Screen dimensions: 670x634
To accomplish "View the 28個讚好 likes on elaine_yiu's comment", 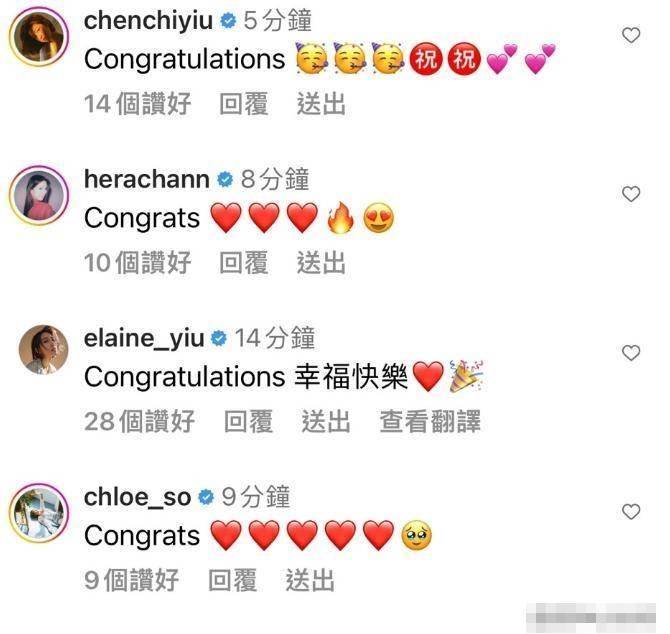I will click(x=140, y=421).
